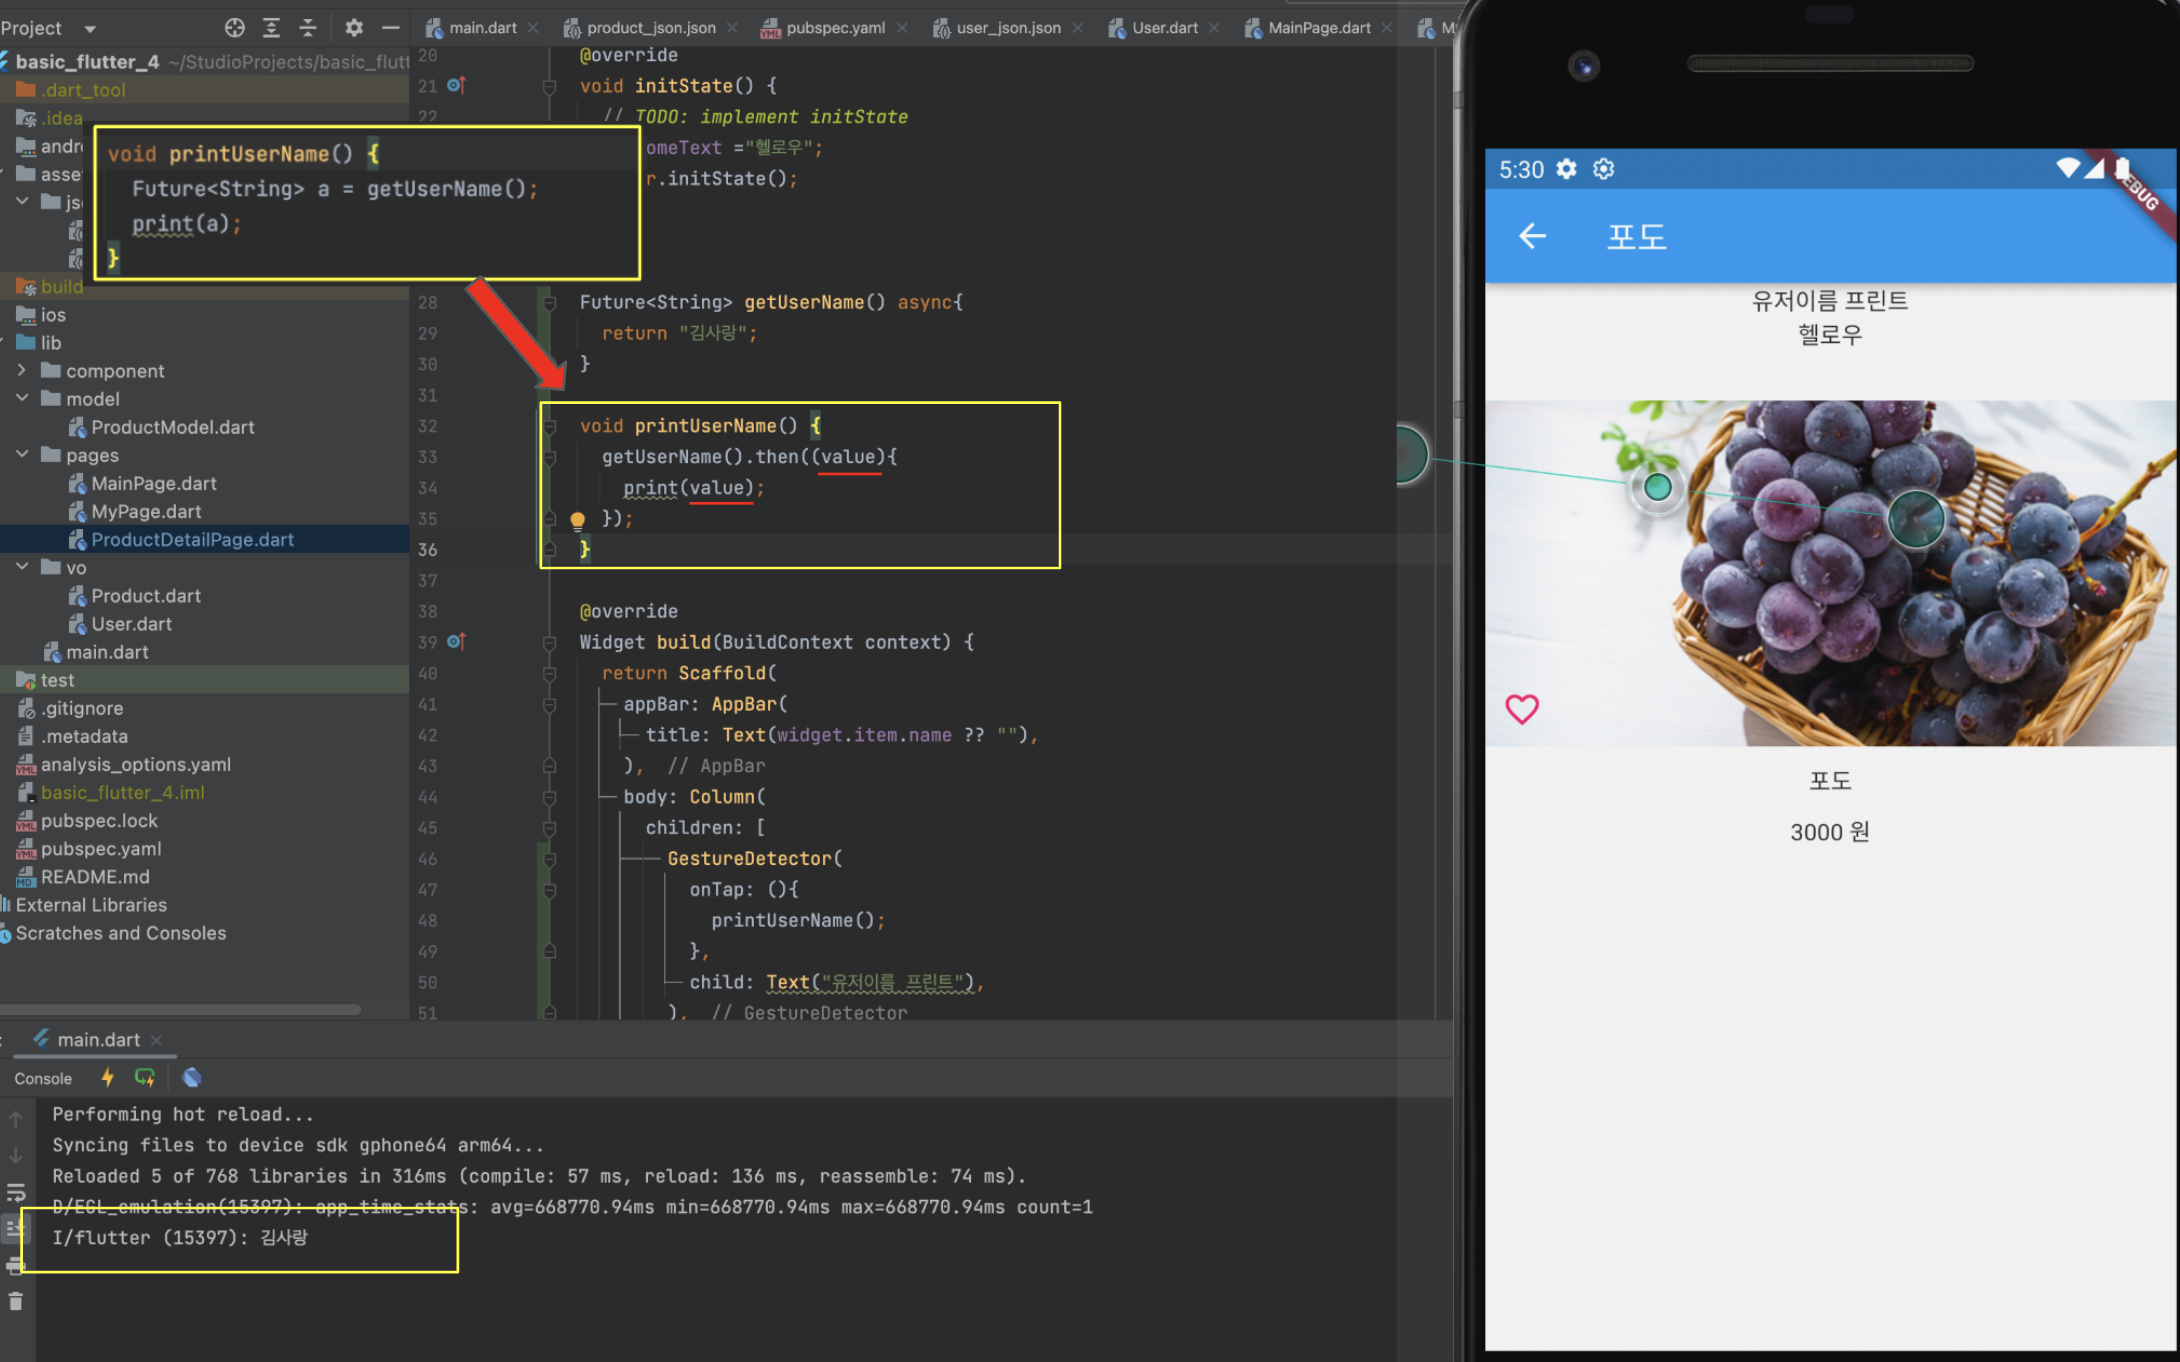2180x1362 pixels.
Task: Click the Flutter Hot Restart icon
Action: click(145, 1077)
